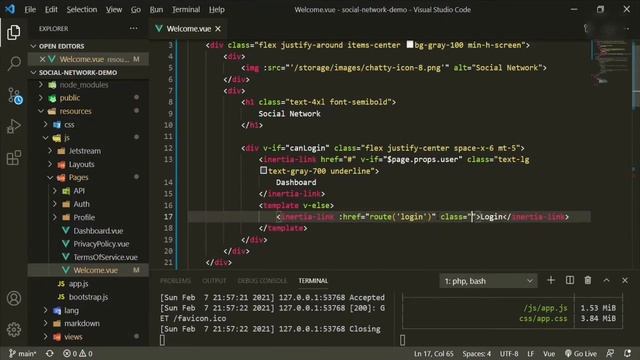The height and width of the screenshot is (360, 640).
Task: Switch to the Problems panel tab
Action: click(x=175, y=281)
